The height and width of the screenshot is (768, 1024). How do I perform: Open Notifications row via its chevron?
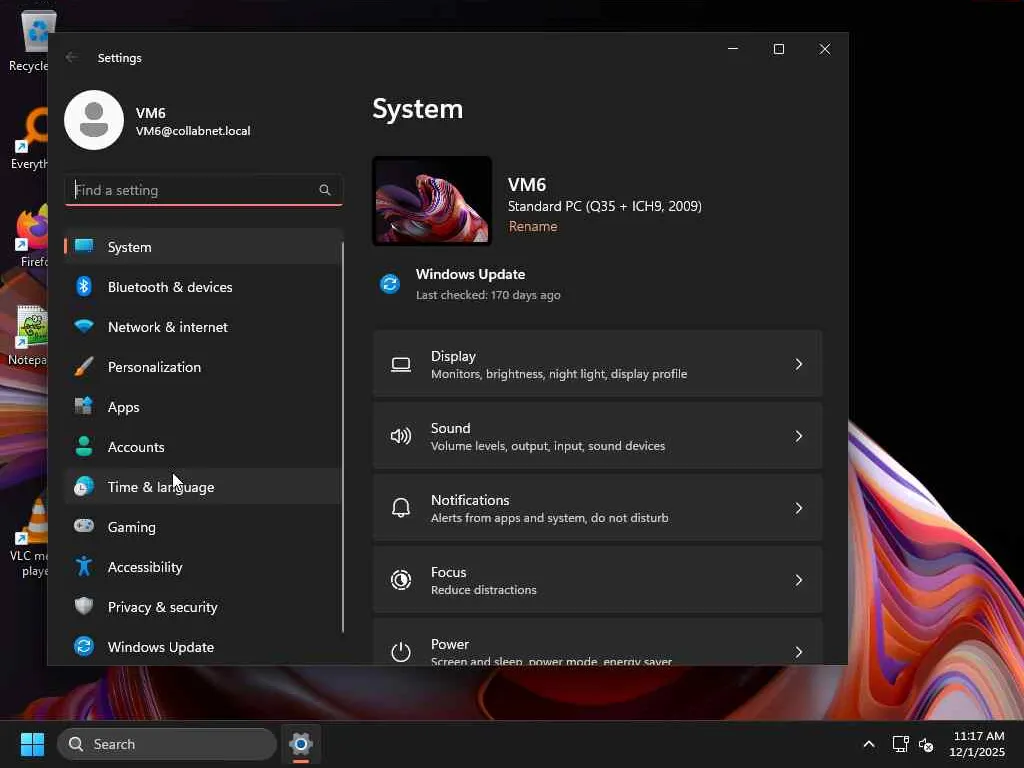(798, 509)
